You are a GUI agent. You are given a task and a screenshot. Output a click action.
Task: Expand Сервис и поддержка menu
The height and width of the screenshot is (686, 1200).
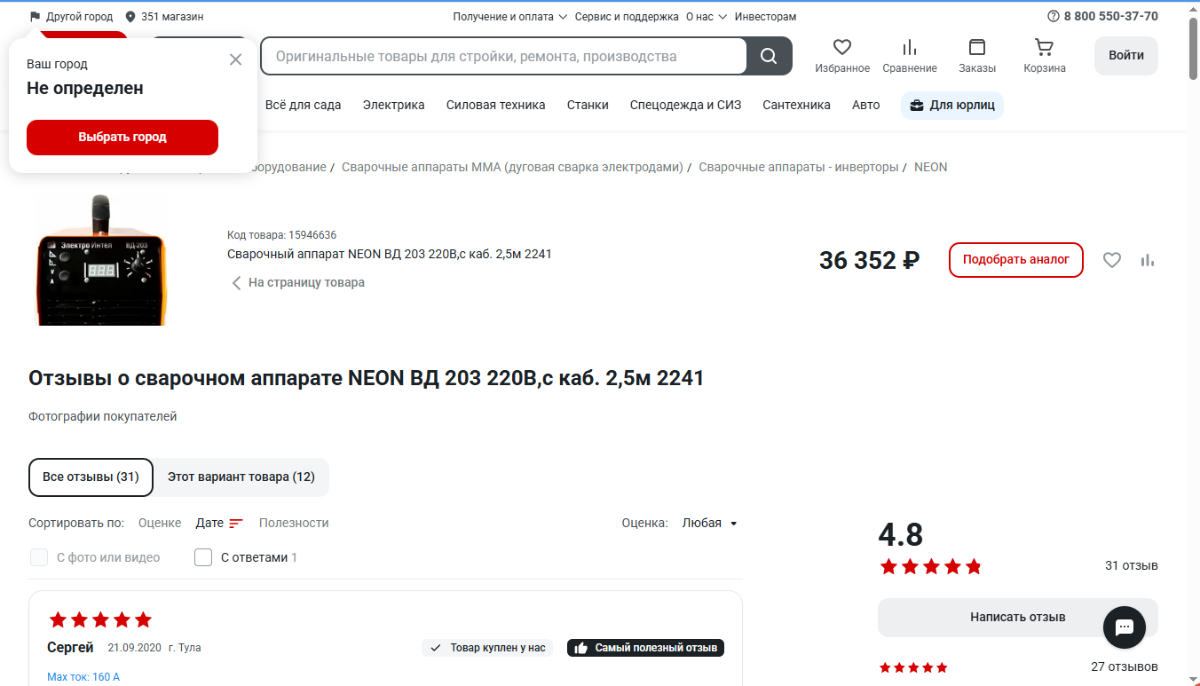click(x=626, y=17)
